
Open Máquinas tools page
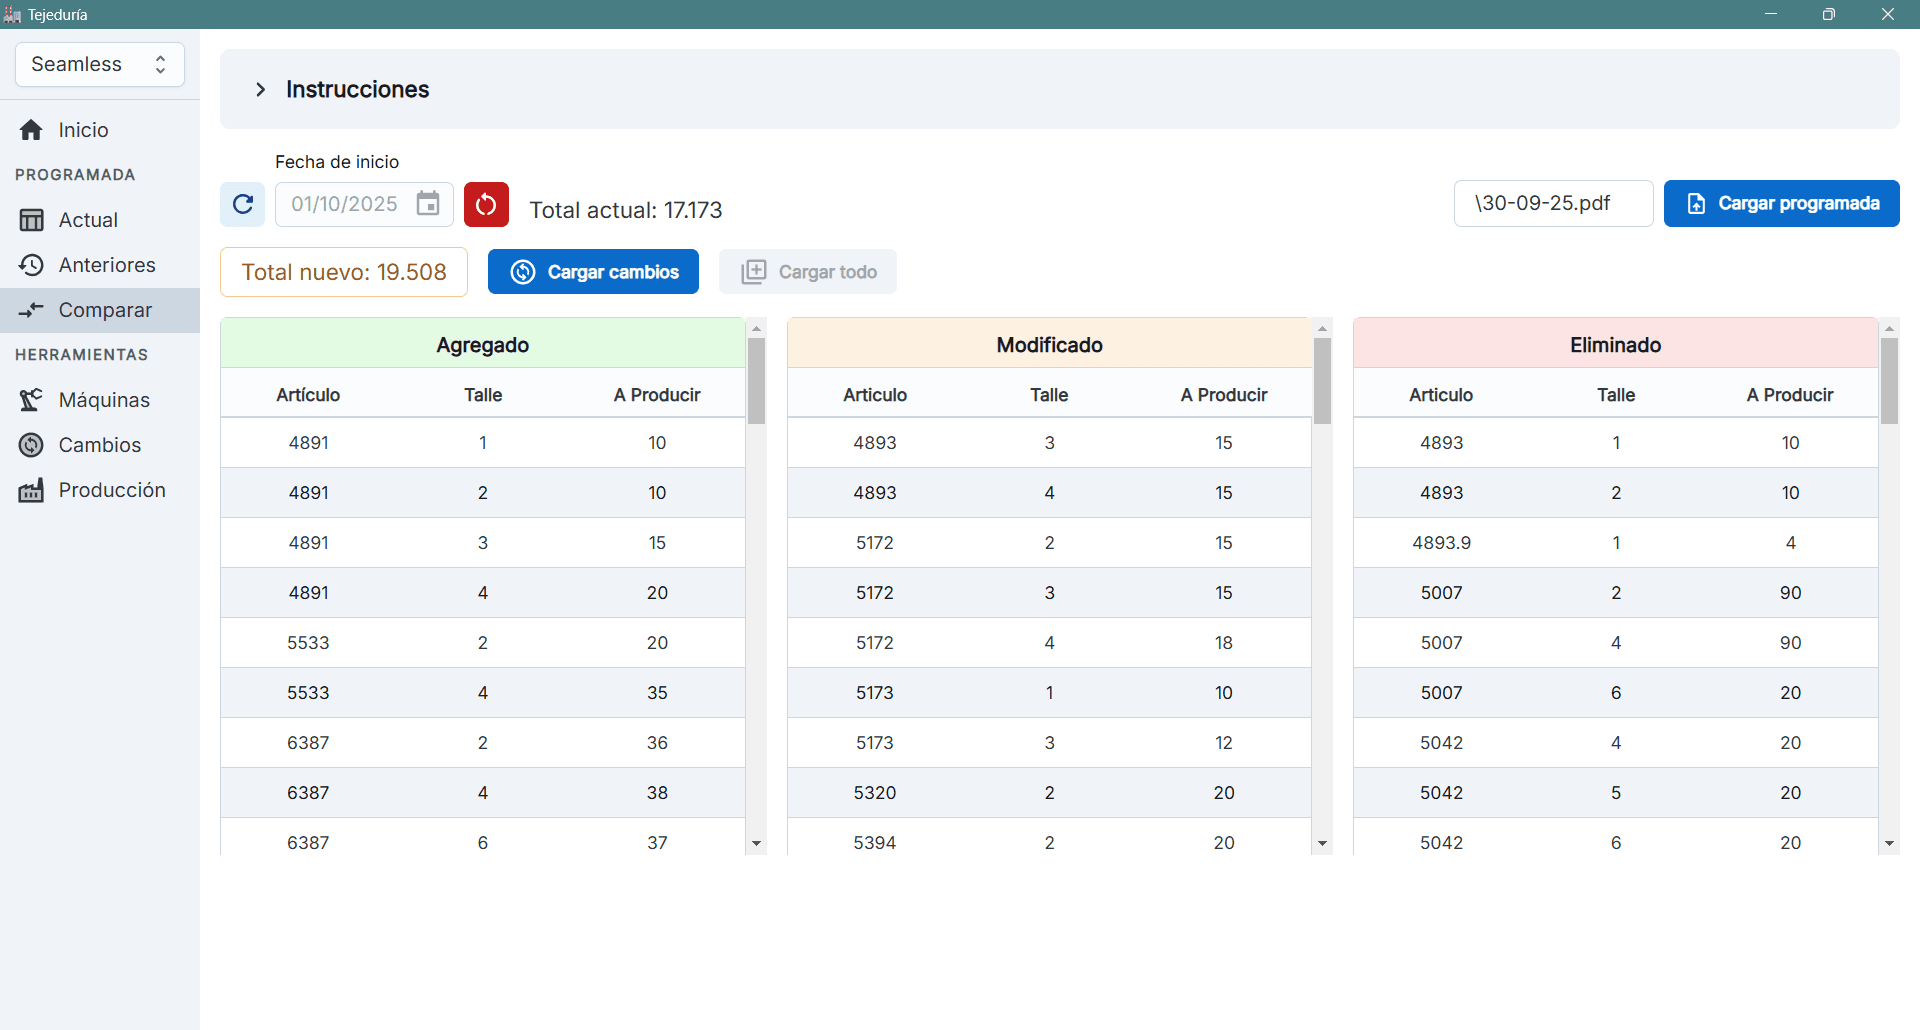(x=104, y=400)
